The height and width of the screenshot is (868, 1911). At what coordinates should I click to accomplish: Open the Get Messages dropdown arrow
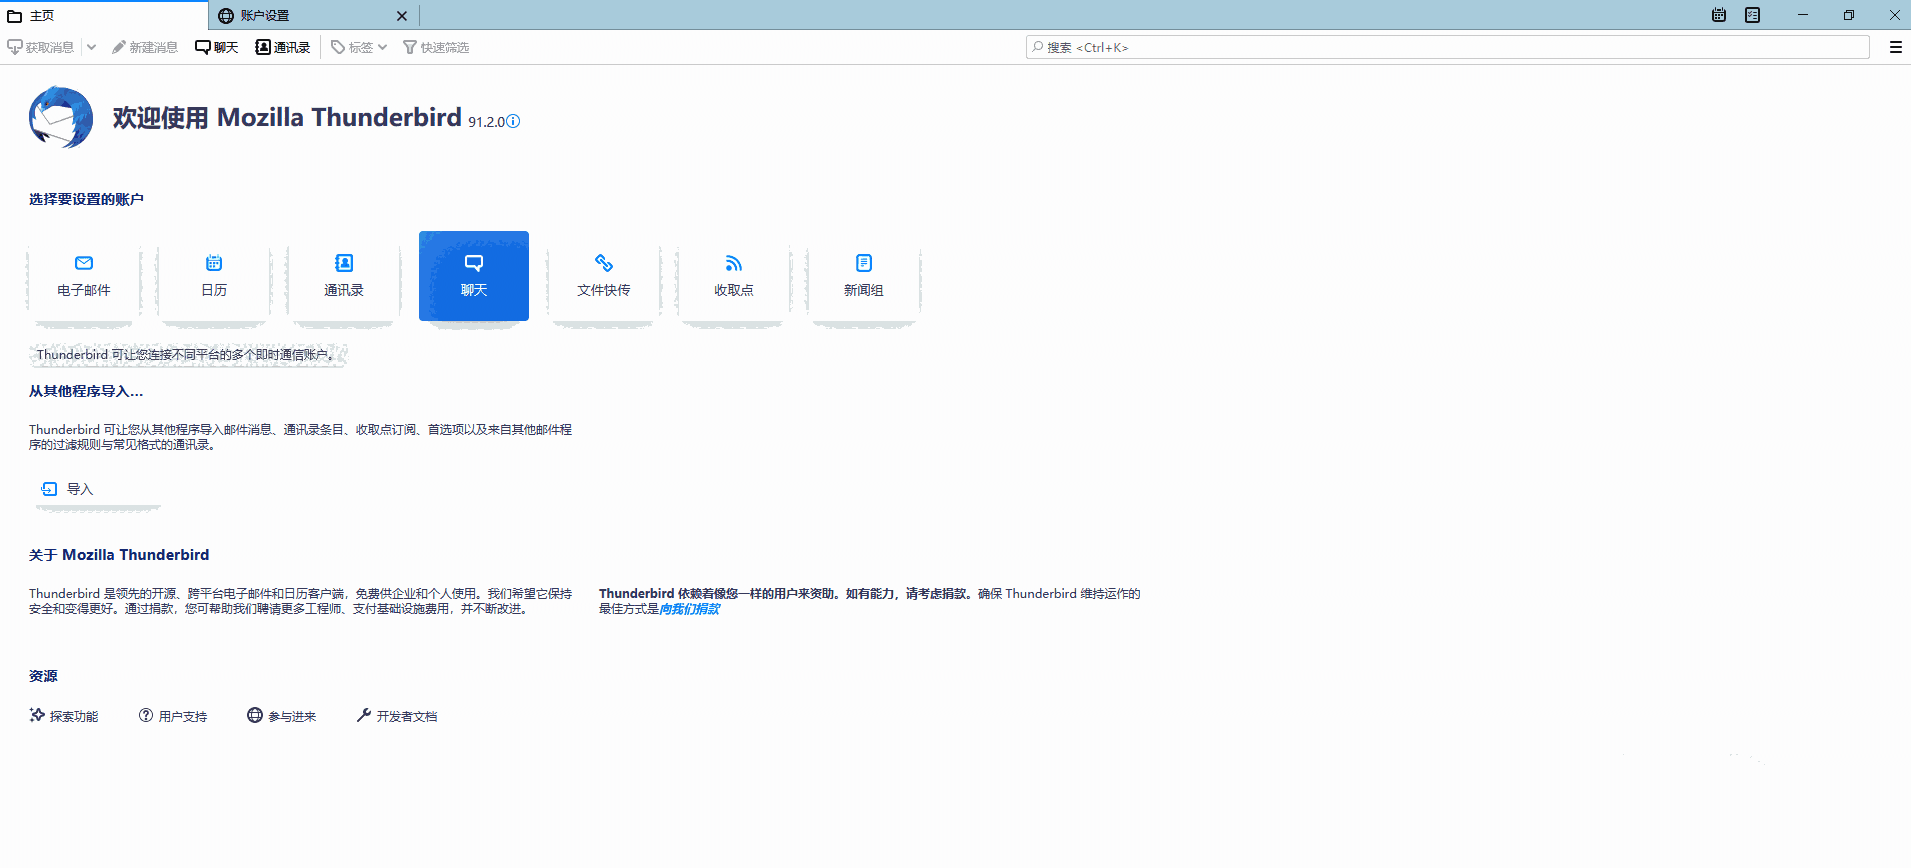pos(91,47)
